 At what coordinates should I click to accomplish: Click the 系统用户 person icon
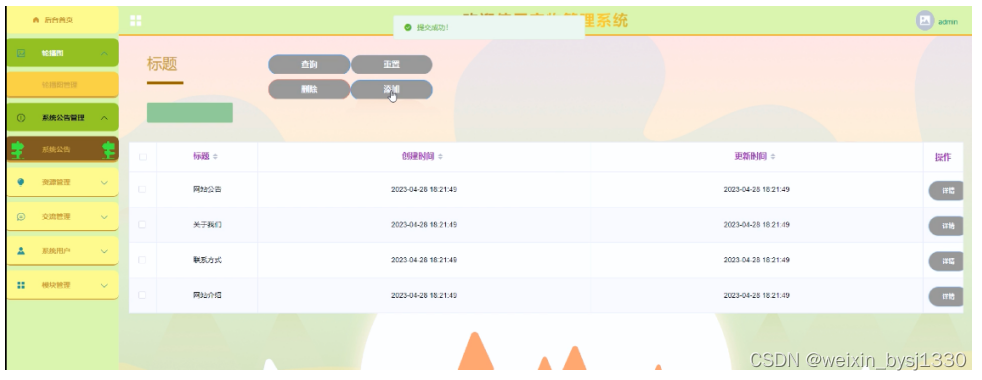click(21, 250)
